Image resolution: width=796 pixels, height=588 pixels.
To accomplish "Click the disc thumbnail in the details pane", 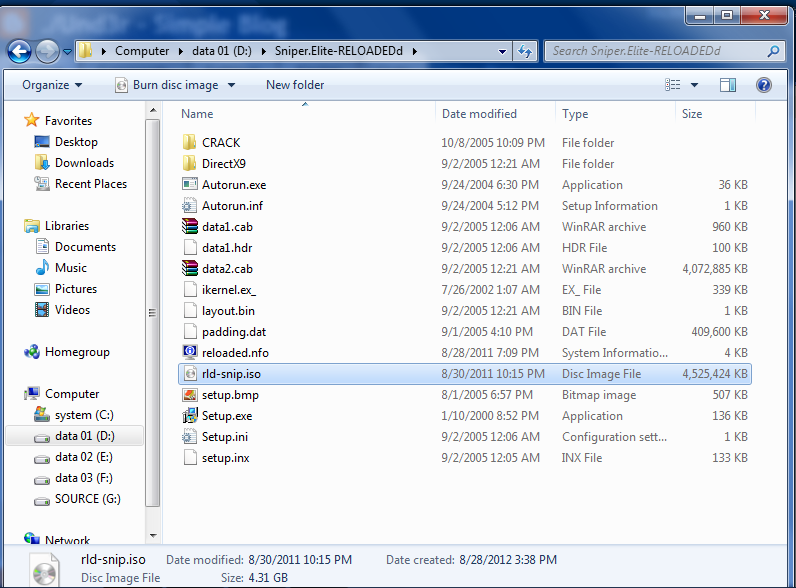I will (44, 571).
